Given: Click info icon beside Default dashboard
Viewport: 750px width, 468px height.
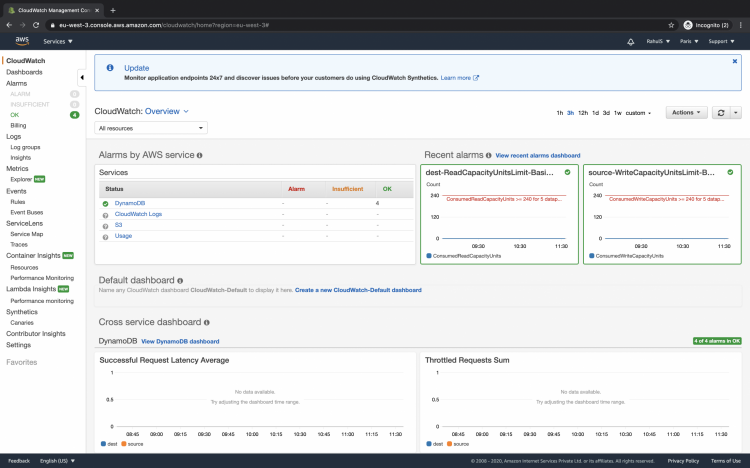Looking at the screenshot, I should [180, 281].
